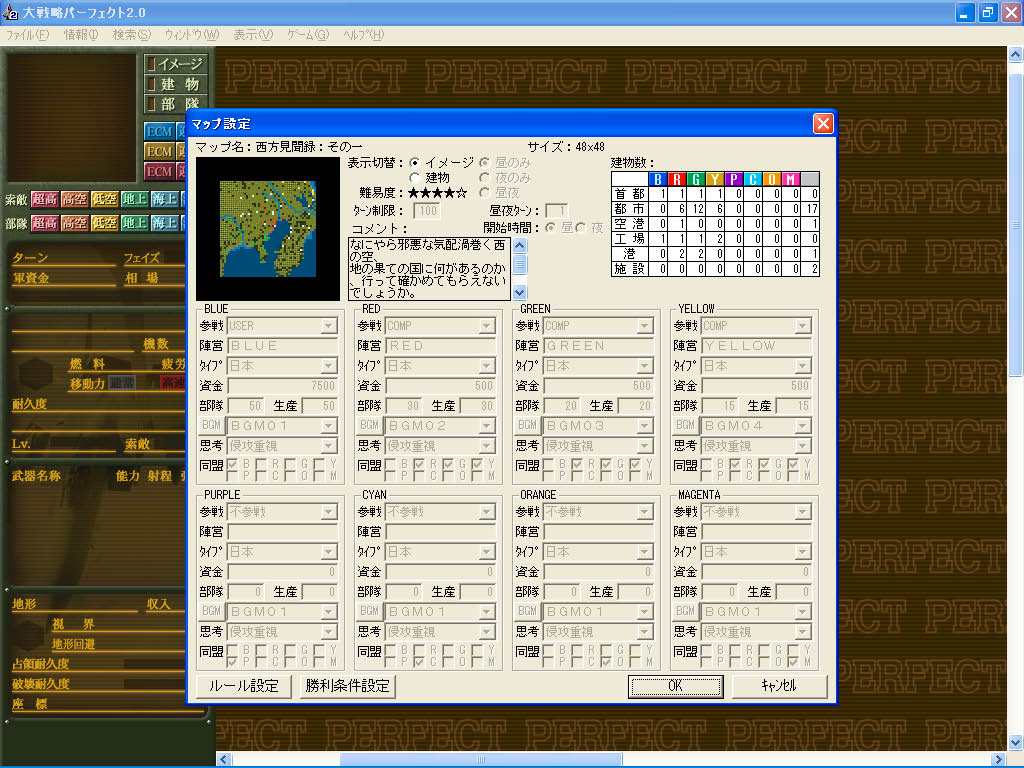Click the red ECM indicator icon
1024x768 pixels.
click(x=159, y=172)
